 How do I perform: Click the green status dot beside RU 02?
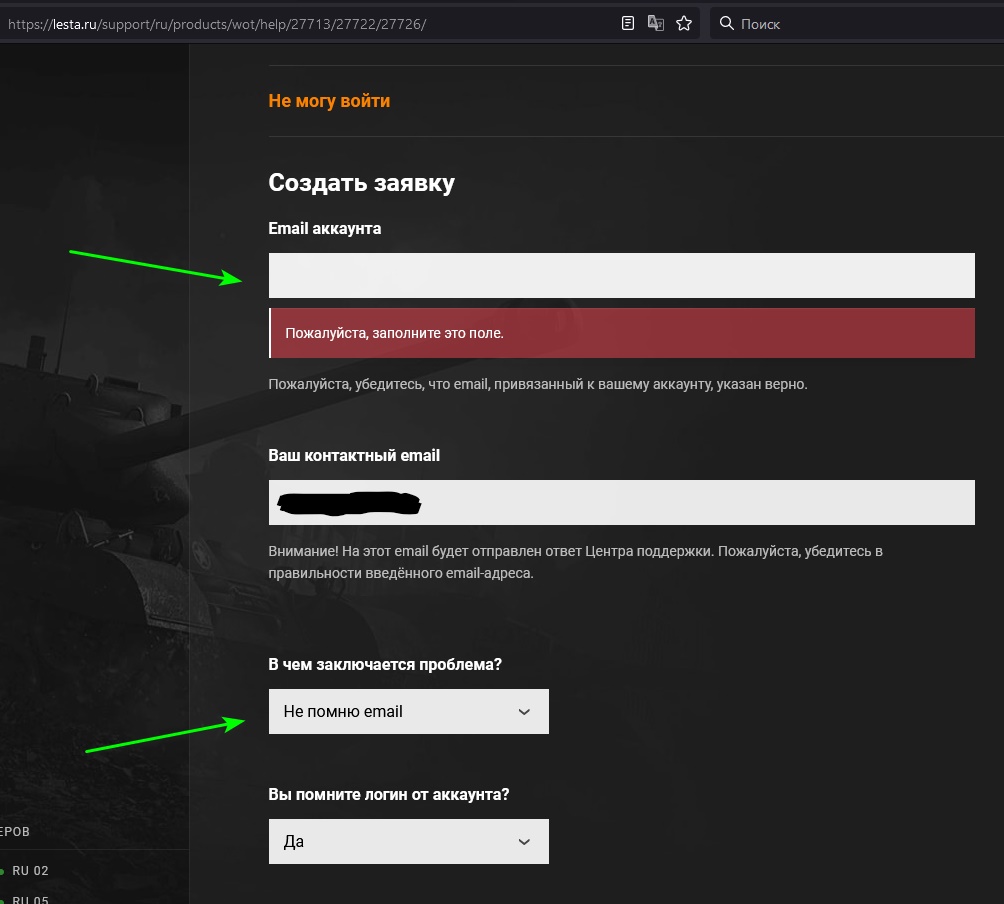2,871
